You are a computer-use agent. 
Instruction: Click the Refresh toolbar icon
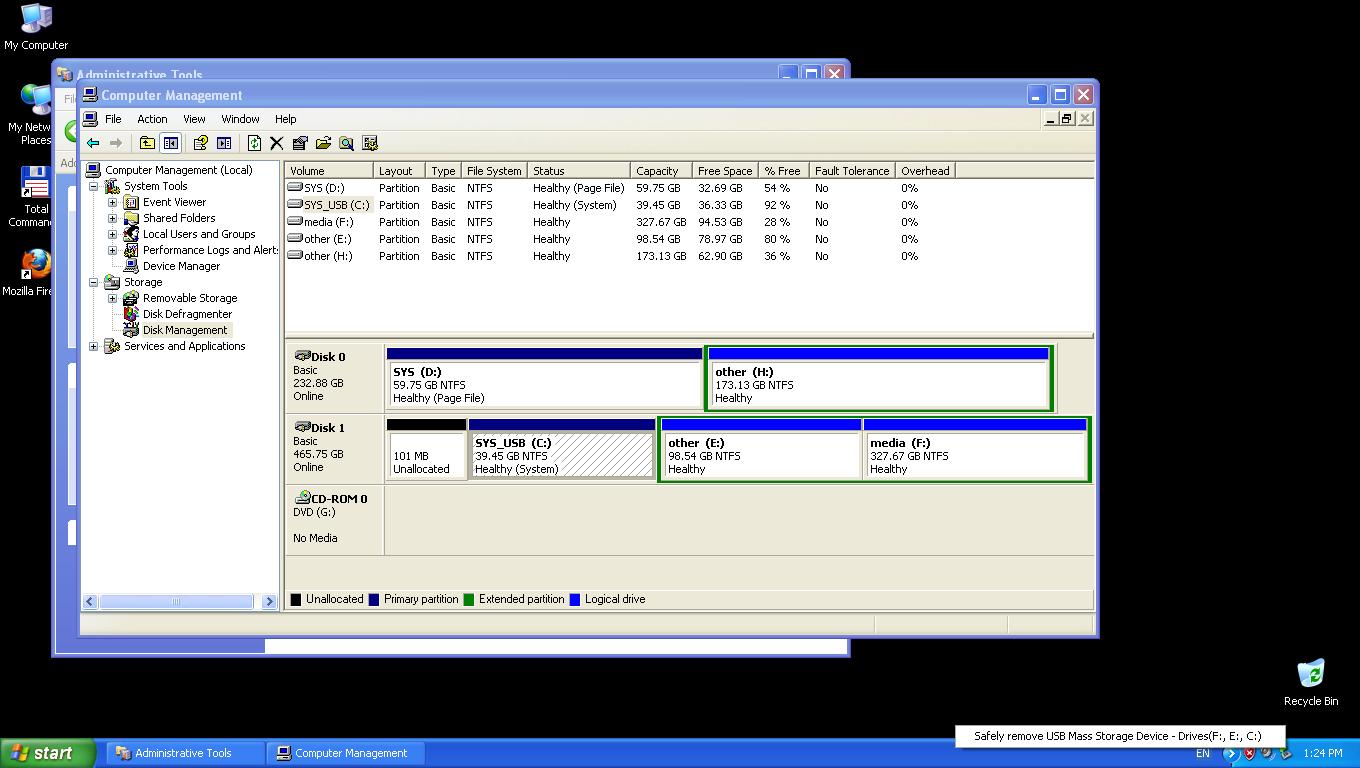(x=254, y=143)
